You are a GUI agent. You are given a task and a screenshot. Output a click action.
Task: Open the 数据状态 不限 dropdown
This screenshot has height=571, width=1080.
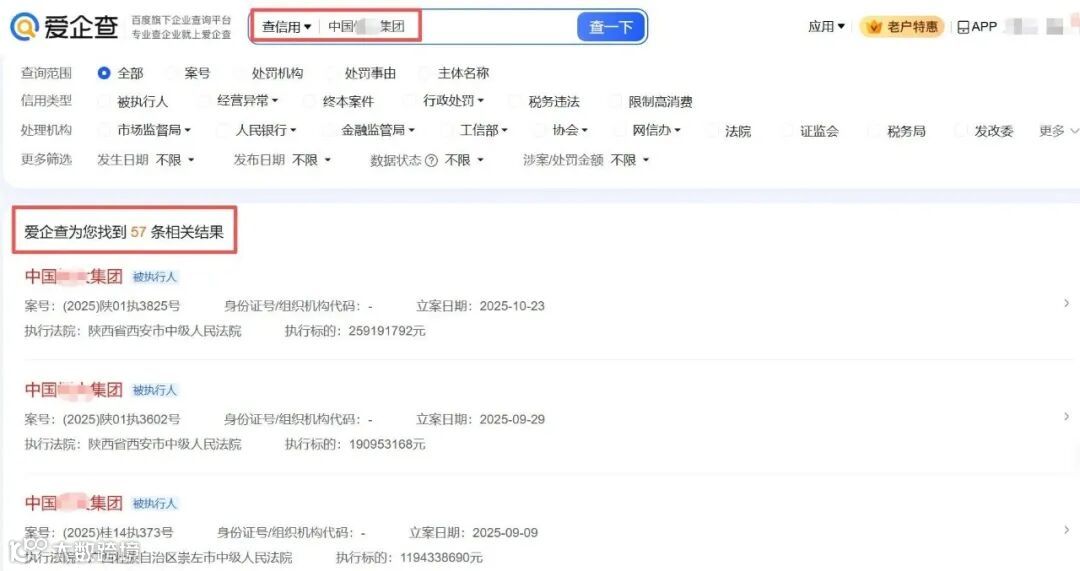pos(464,160)
